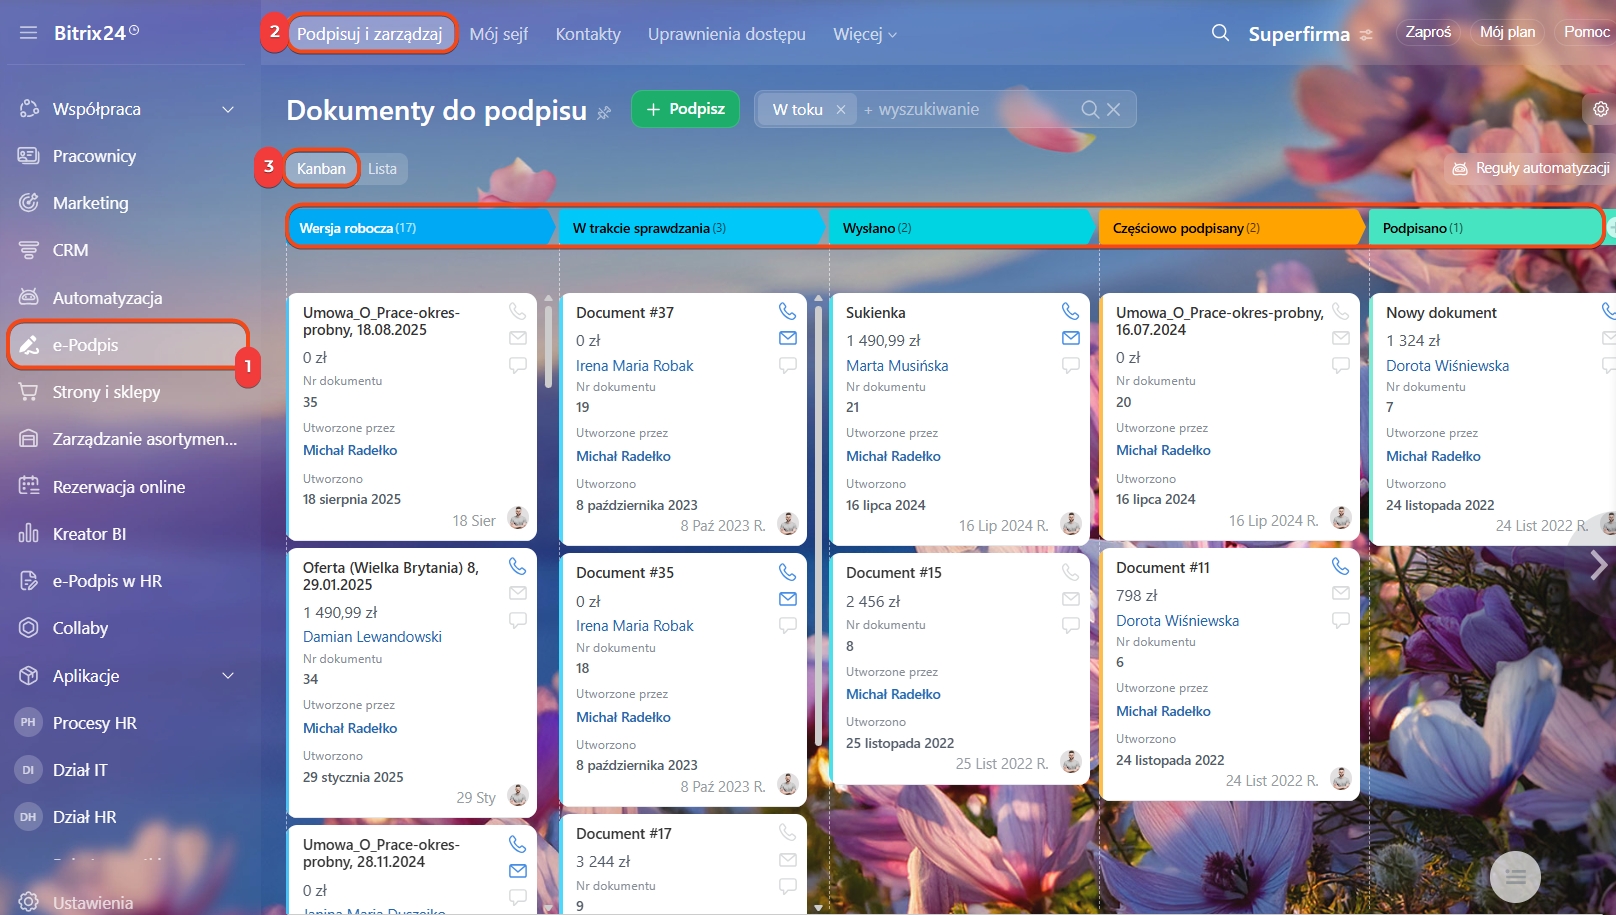Screen dimensions: 1616x915
Task: Open Procesy HR in the sidebar
Action: click(94, 723)
